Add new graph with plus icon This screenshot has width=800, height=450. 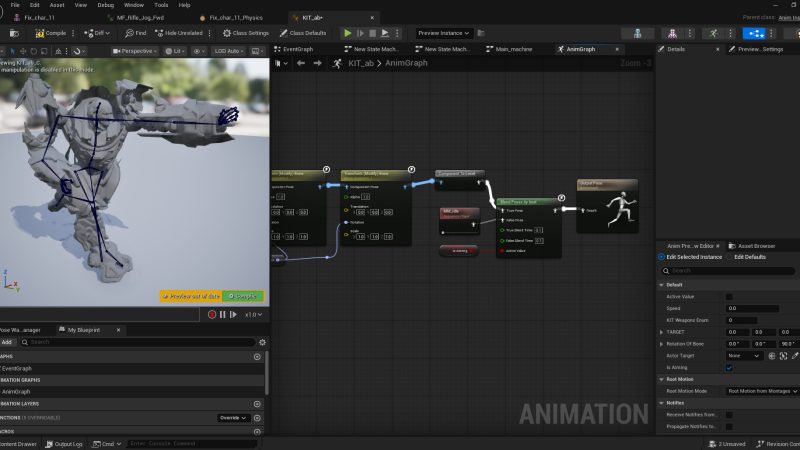[x=257, y=357]
